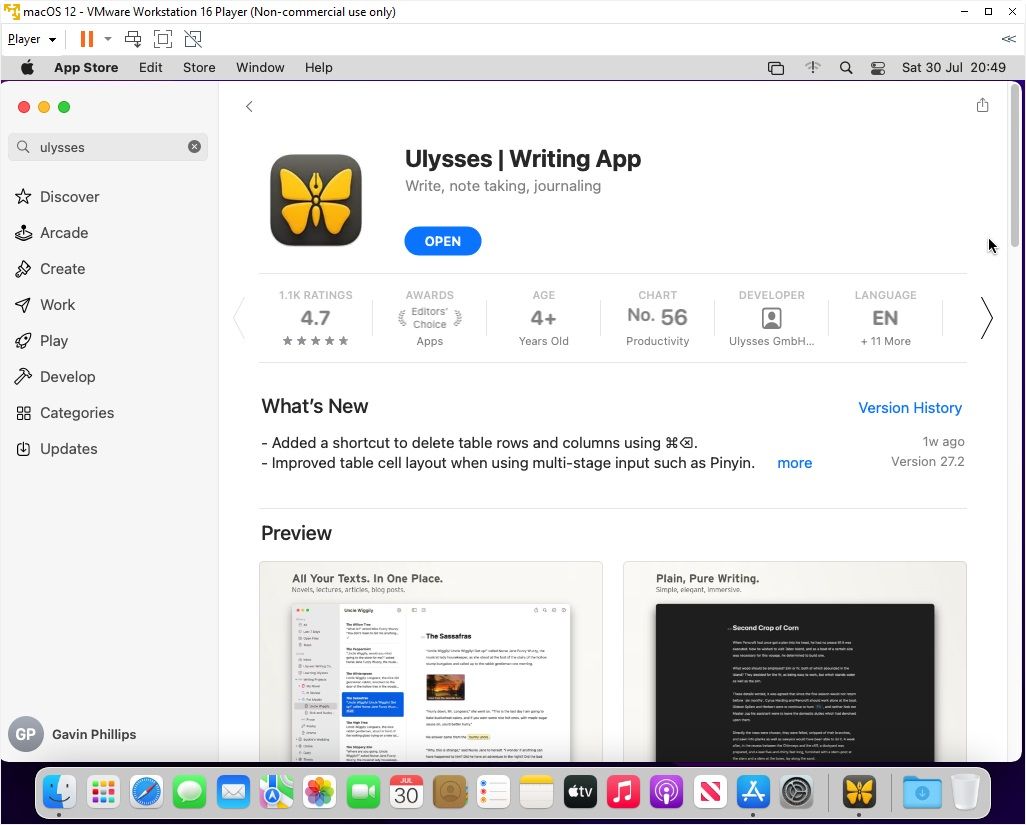Share the Ulysses app page
The height and width of the screenshot is (825, 1026).
point(982,104)
